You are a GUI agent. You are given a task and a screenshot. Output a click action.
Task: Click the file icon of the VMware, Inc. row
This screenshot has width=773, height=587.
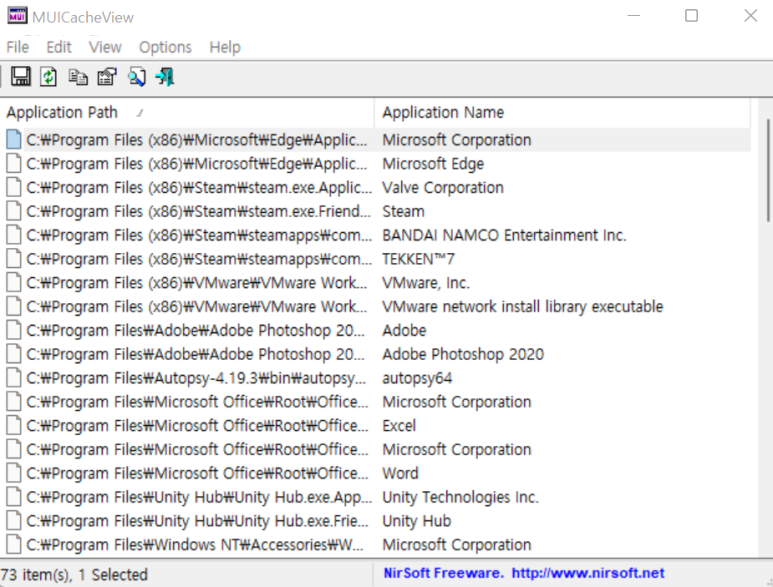click(x=14, y=282)
